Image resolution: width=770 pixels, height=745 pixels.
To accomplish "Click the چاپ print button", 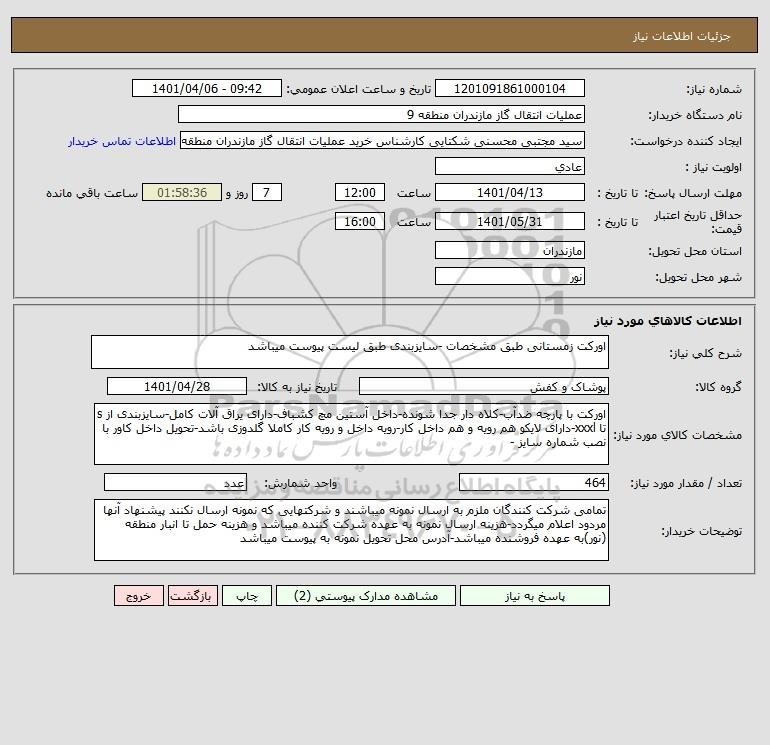I will (247, 596).
